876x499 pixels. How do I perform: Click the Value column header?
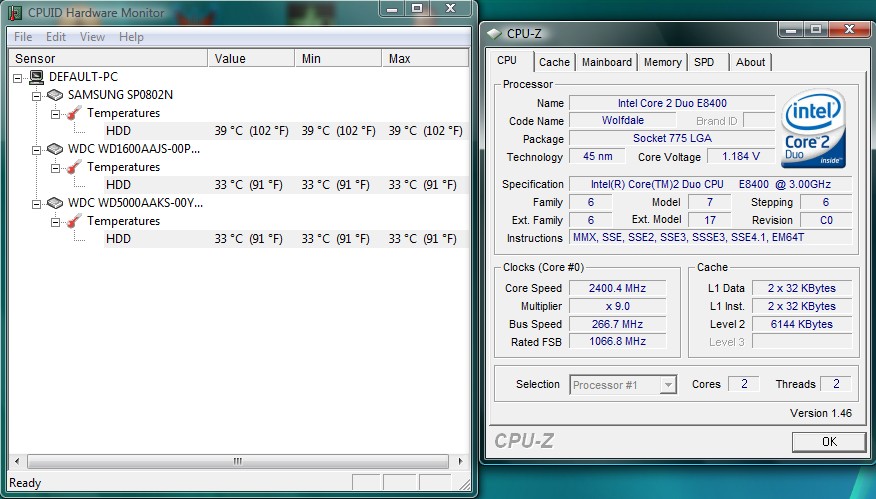[251, 58]
